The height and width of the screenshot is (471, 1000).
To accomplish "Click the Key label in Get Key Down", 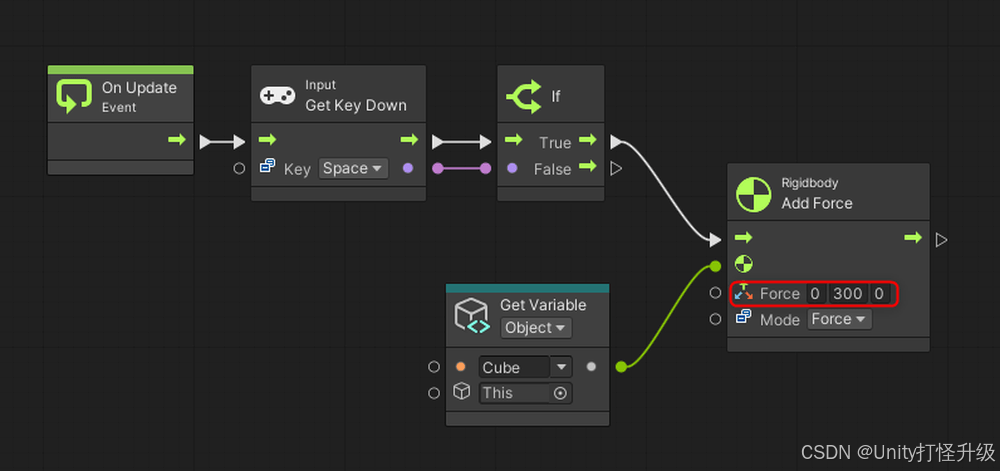I will (x=297, y=170).
